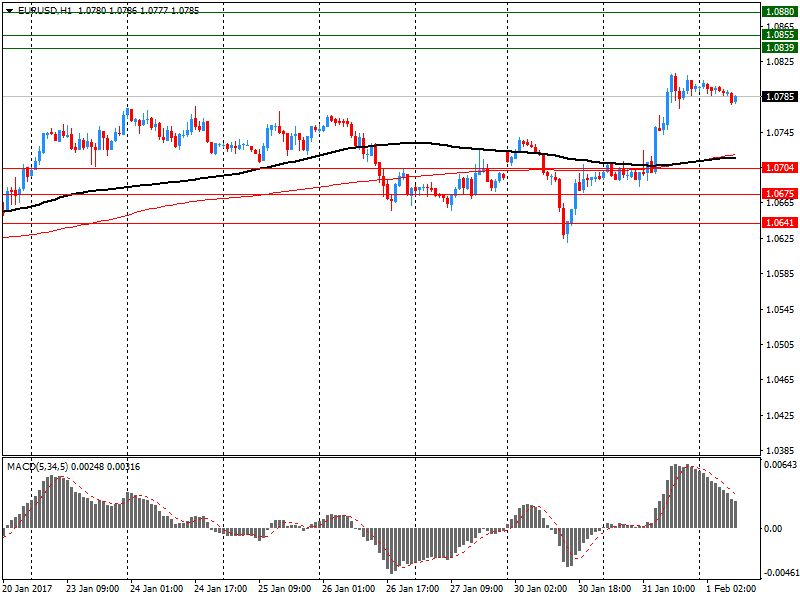The image size is (800, 600).
Task: Select the red 1.0675 support level label
Action: 780,194
